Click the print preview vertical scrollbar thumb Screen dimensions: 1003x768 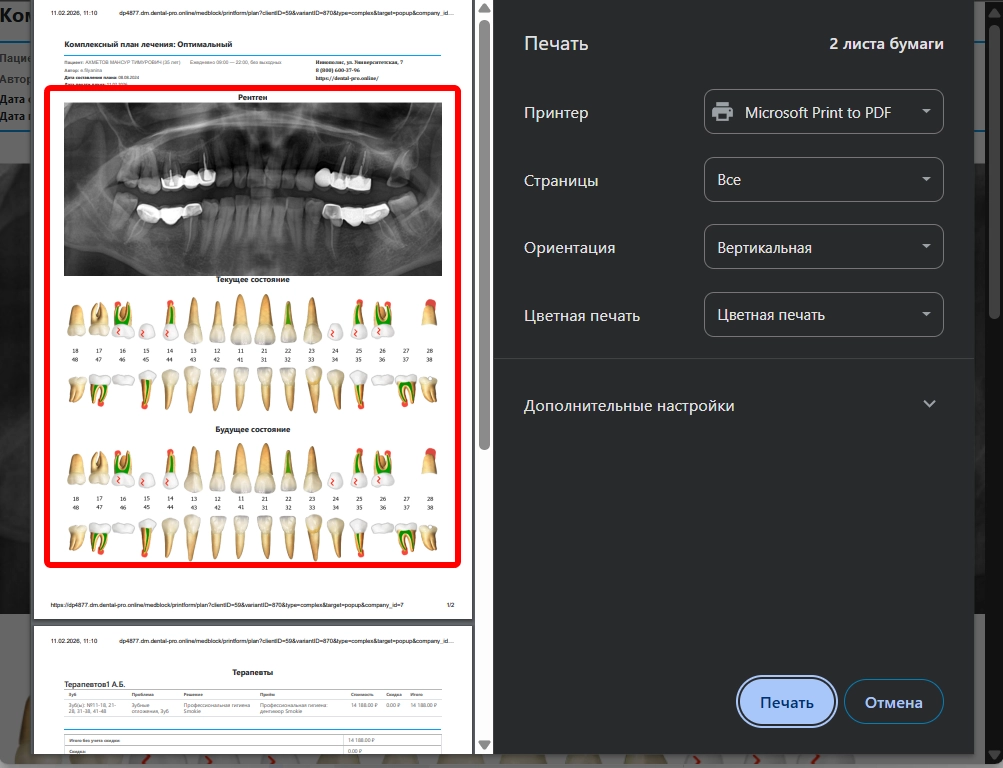[484, 232]
